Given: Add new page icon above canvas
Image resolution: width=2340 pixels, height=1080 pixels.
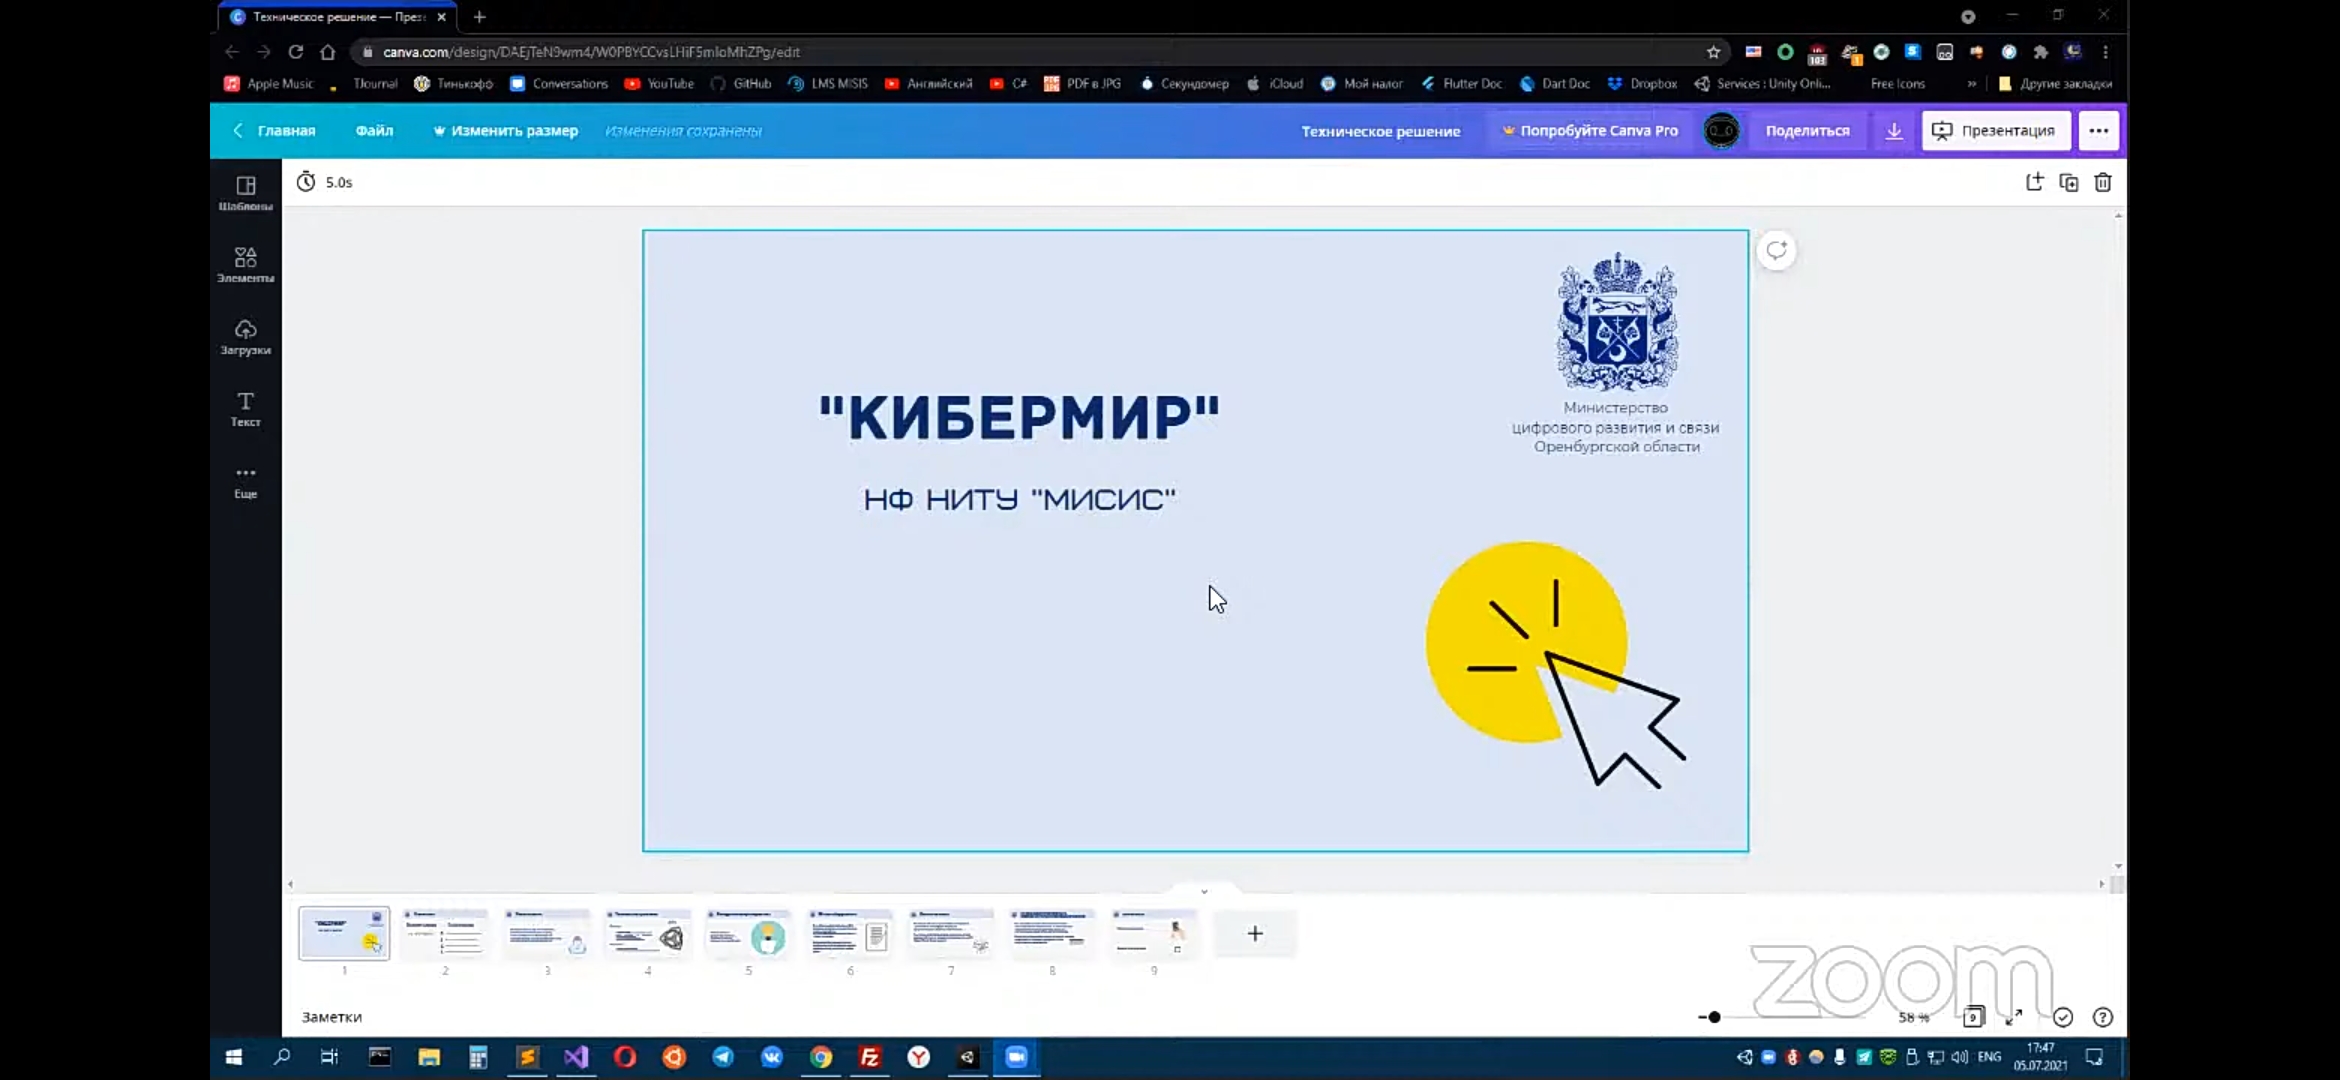Looking at the screenshot, I should click(2034, 182).
